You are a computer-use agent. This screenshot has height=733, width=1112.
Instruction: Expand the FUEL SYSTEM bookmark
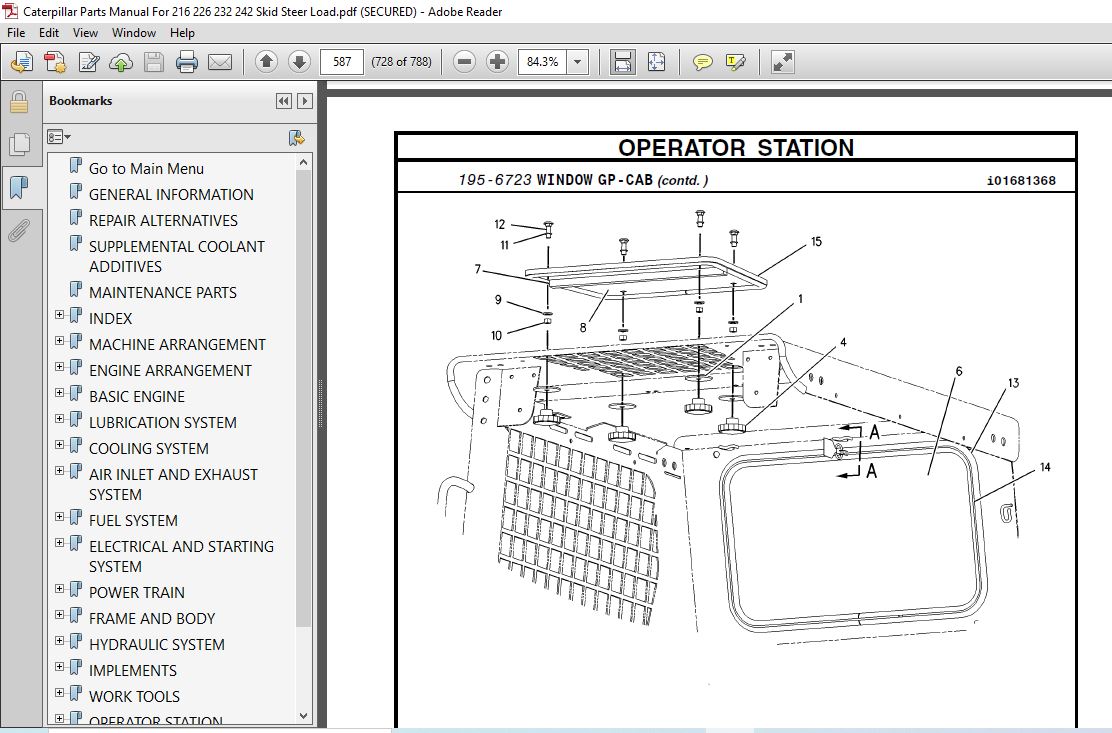[60, 517]
